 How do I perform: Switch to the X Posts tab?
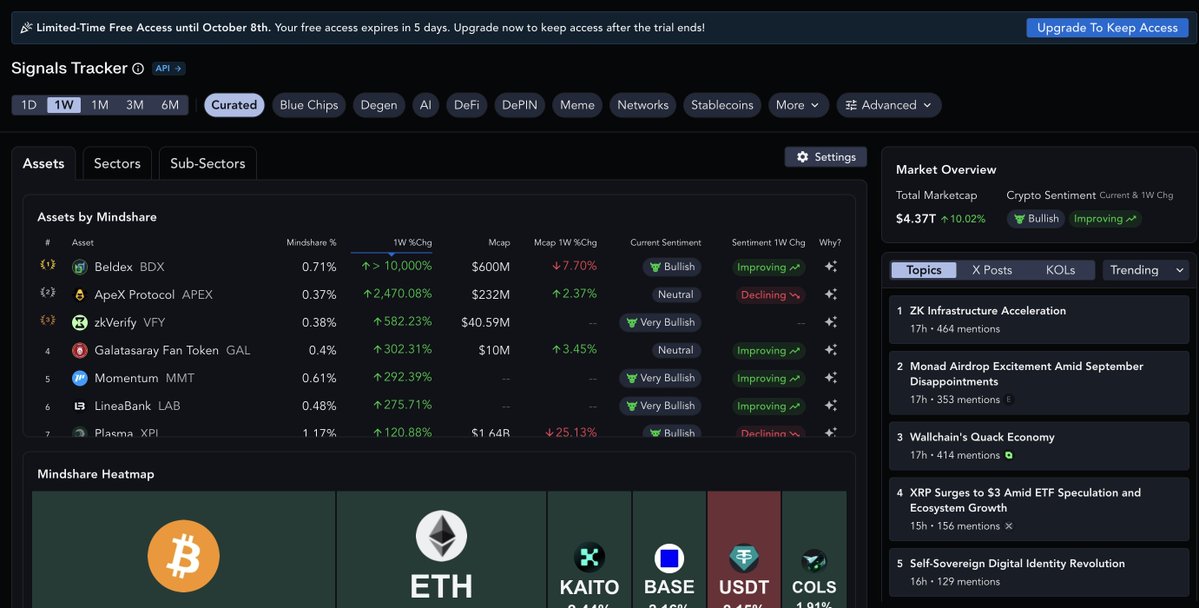(992, 270)
